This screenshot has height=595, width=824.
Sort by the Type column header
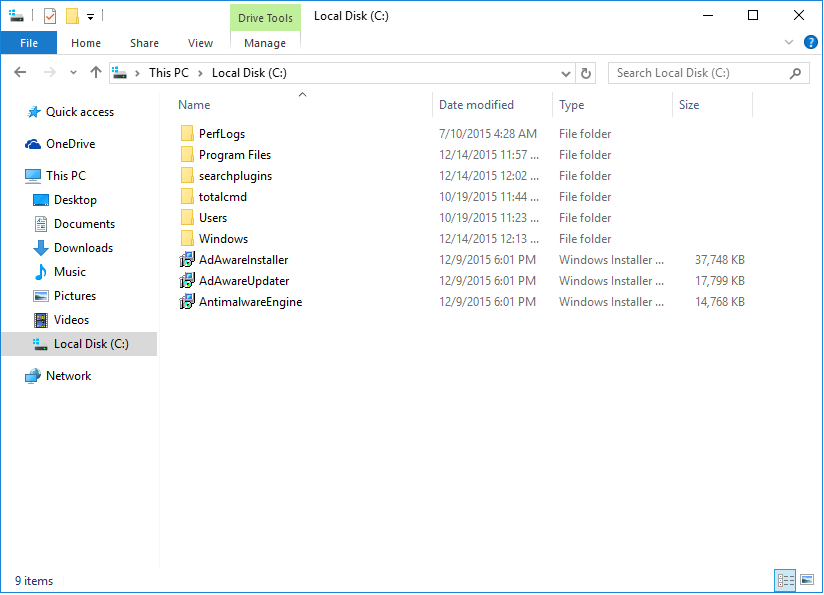tap(612, 105)
